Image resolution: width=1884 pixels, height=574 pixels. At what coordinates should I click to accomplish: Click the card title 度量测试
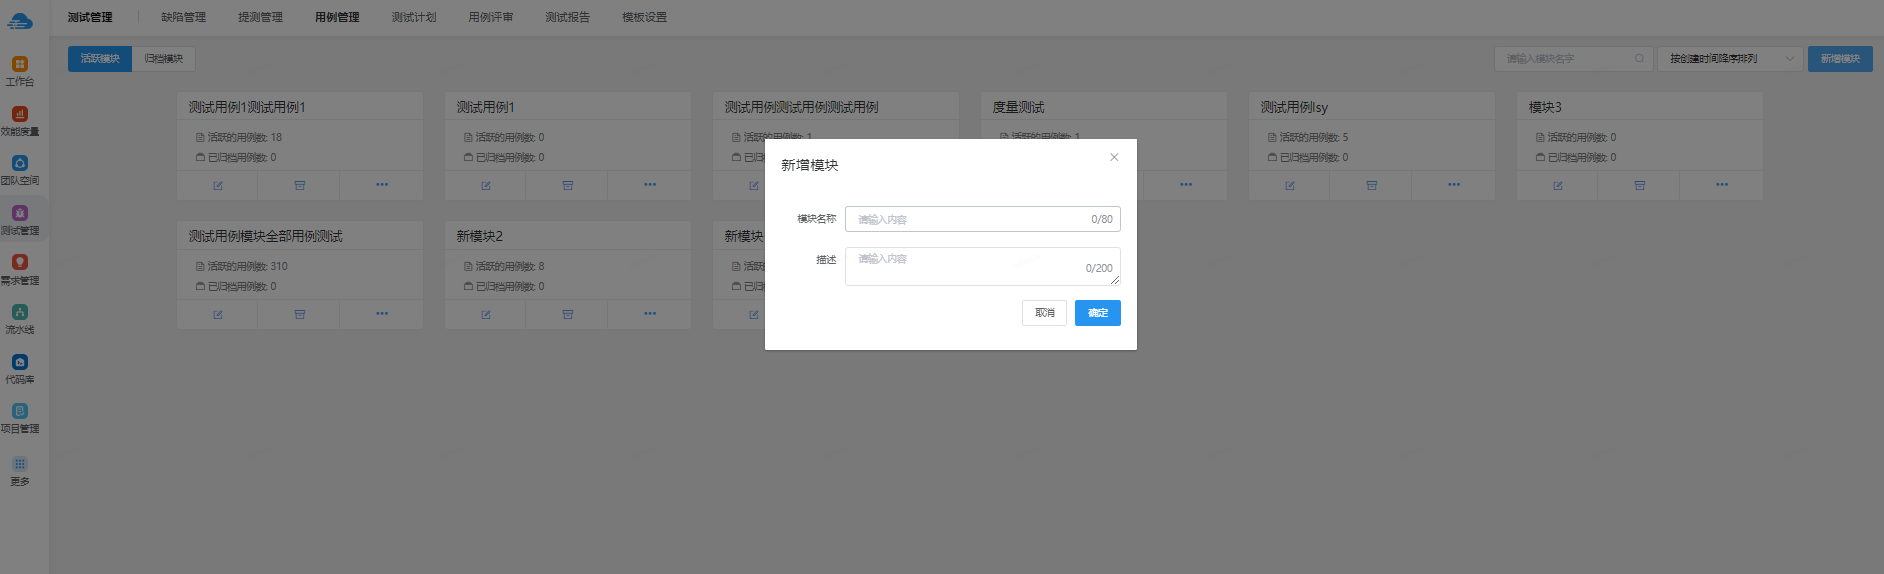(x=1018, y=107)
